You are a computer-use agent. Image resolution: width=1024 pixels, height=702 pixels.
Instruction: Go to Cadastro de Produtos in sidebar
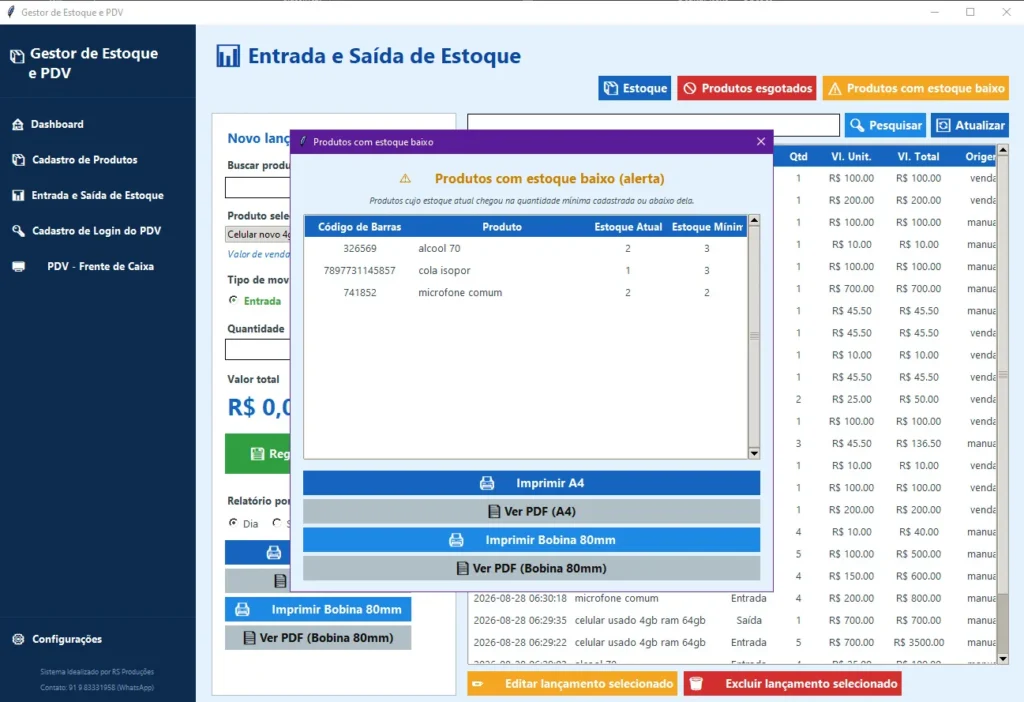pos(84,159)
